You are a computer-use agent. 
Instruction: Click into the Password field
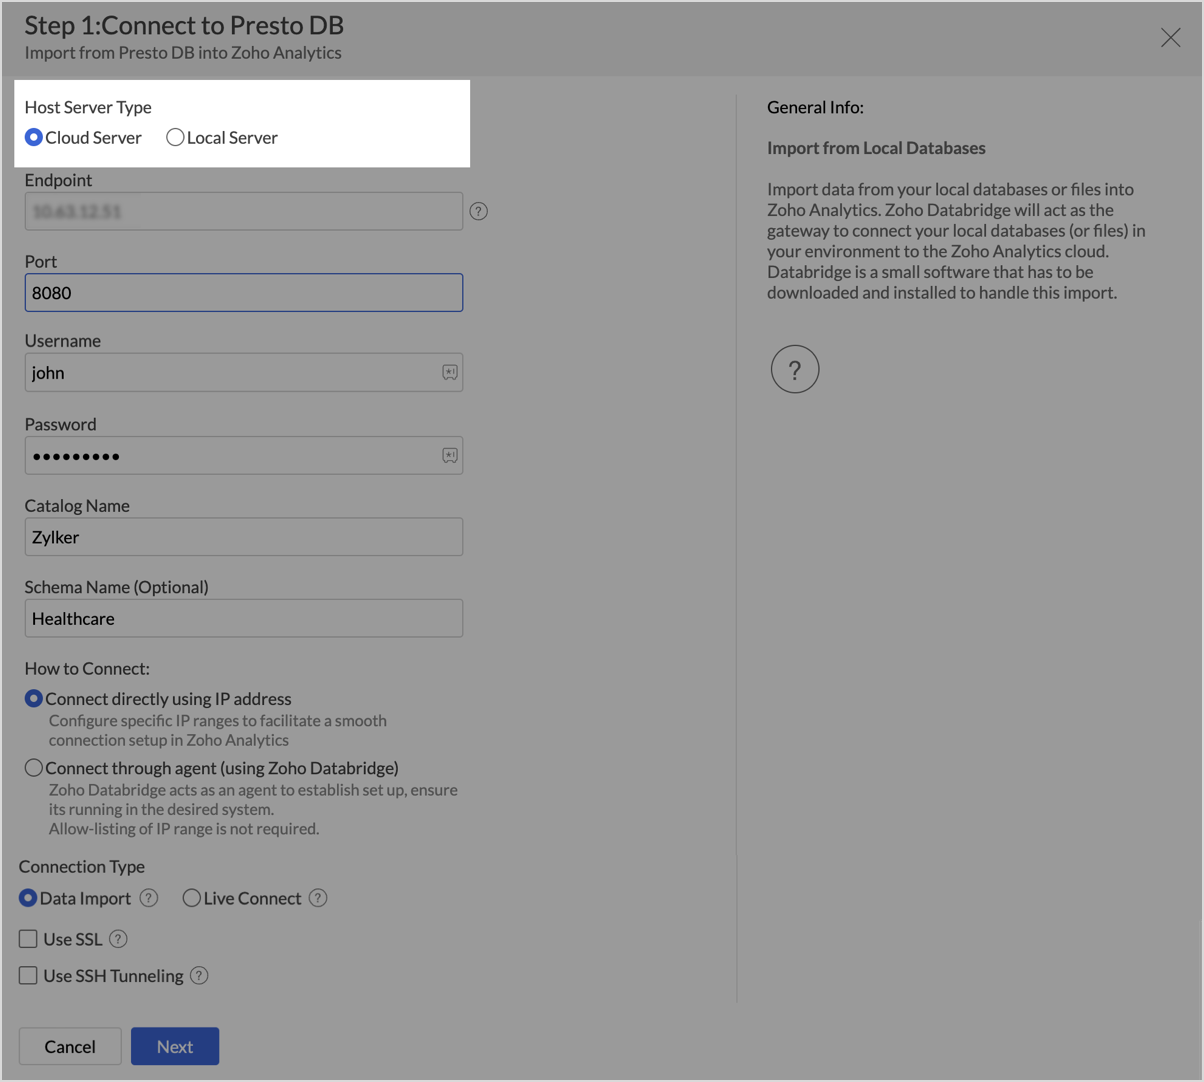[x=244, y=455]
